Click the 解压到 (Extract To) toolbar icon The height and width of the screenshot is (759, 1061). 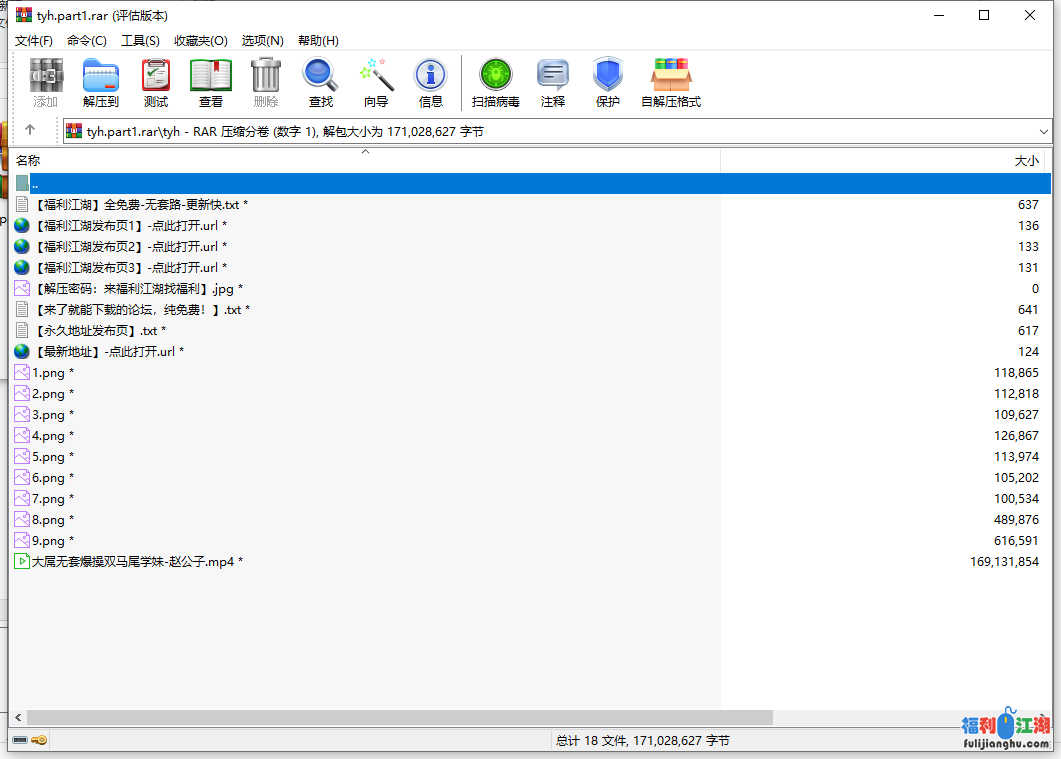pyautogui.click(x=100, y=82)
